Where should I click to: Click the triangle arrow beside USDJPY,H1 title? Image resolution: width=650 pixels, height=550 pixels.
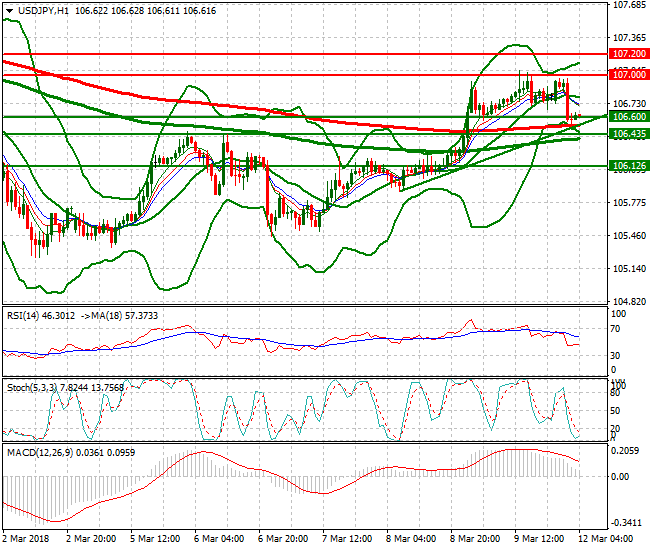coord(8,9)
